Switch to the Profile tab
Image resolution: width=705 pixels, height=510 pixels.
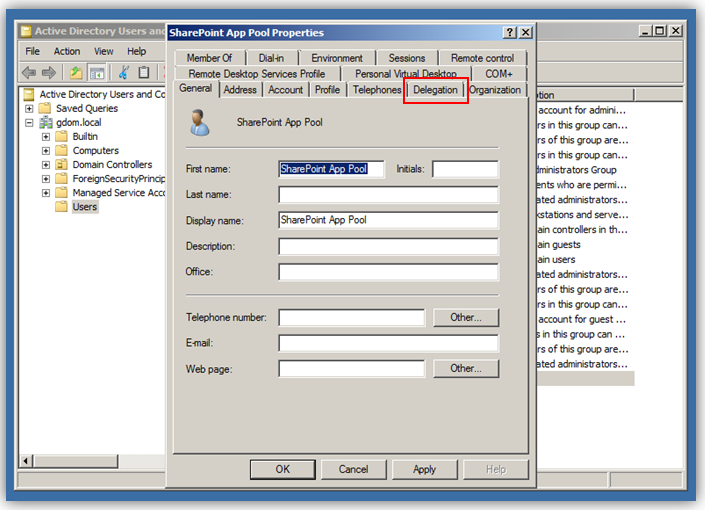coord(327,90)
